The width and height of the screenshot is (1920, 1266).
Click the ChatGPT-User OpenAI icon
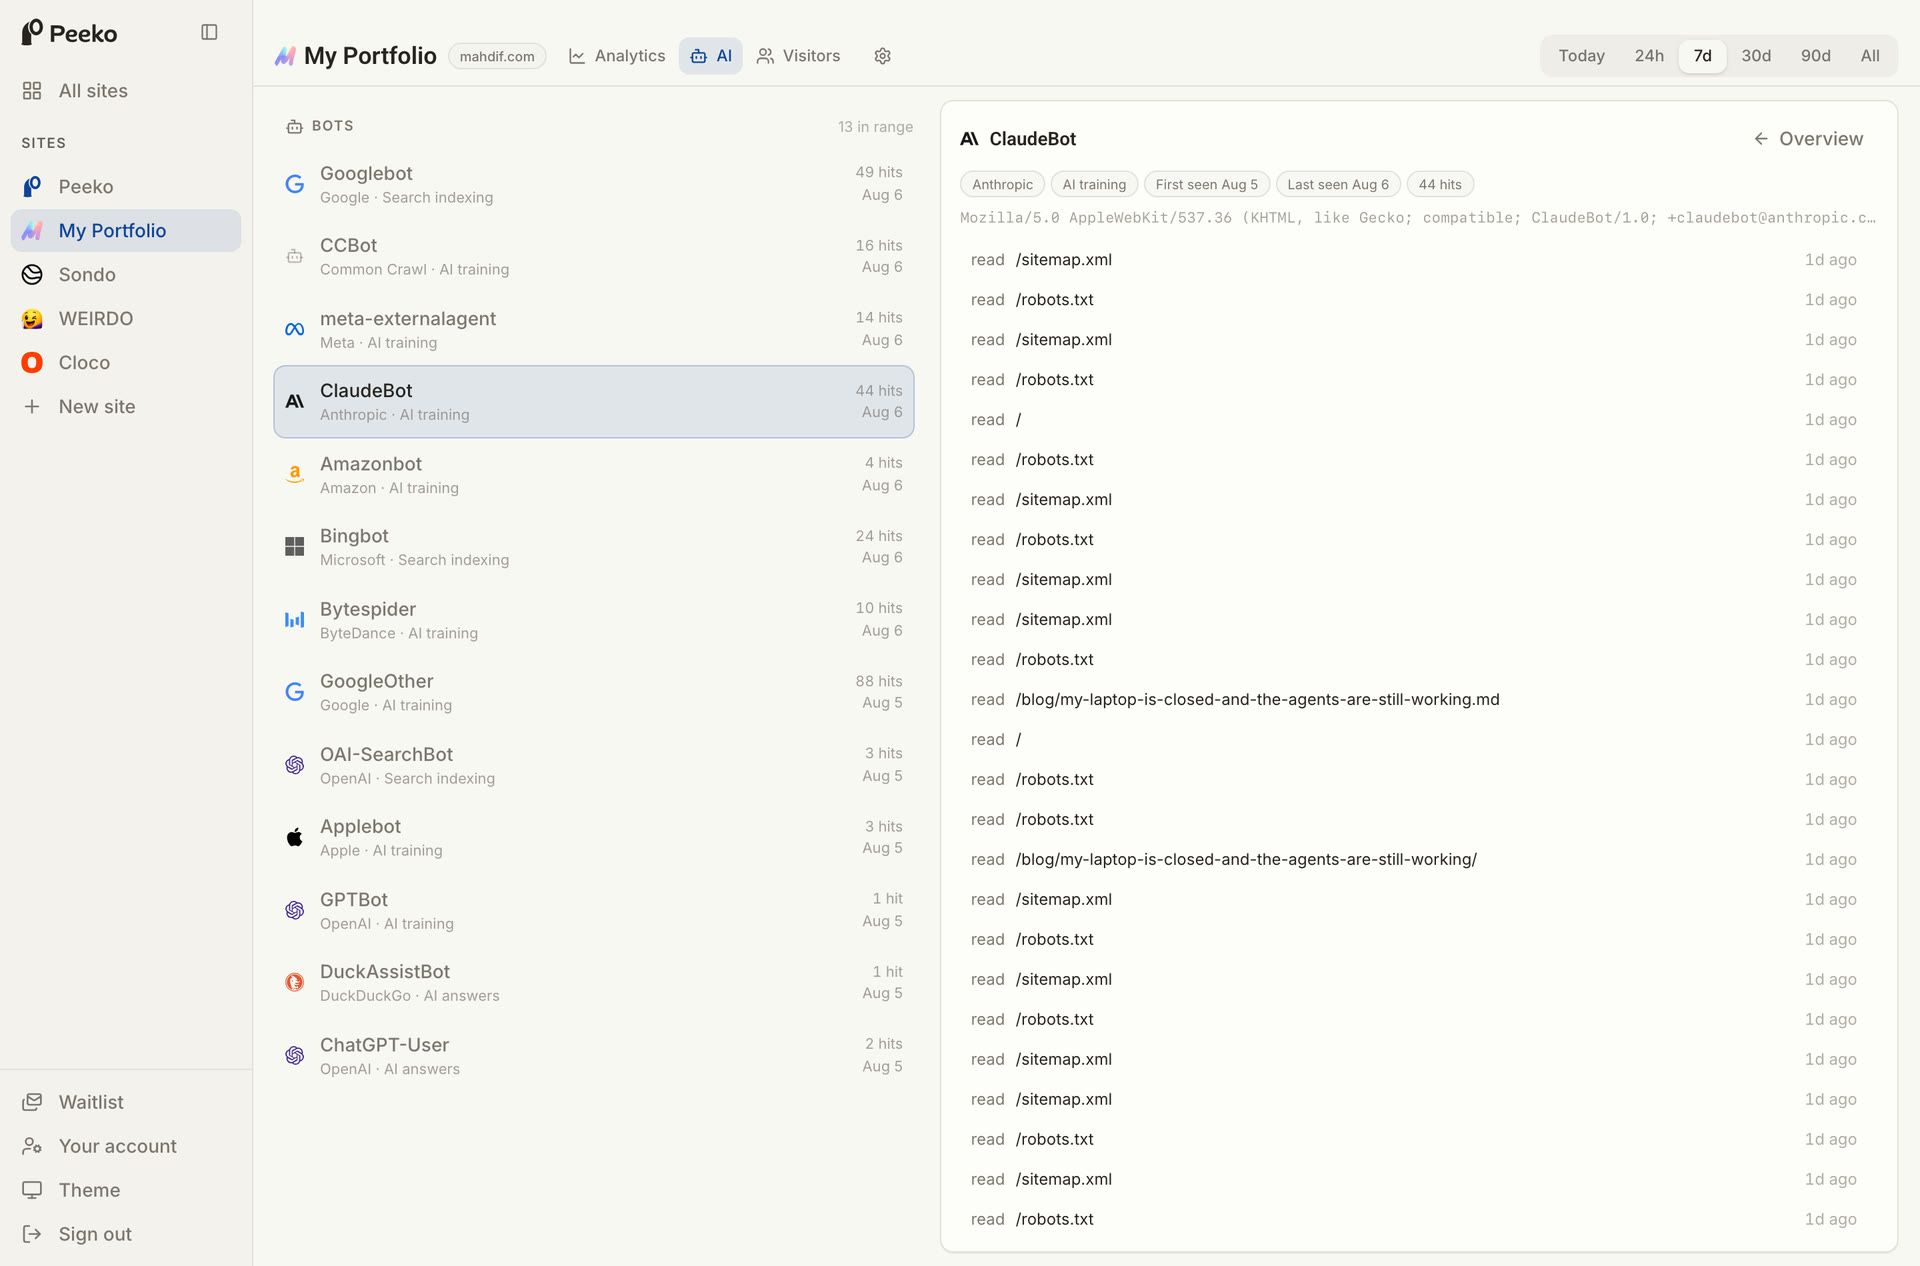point(294,1055)
